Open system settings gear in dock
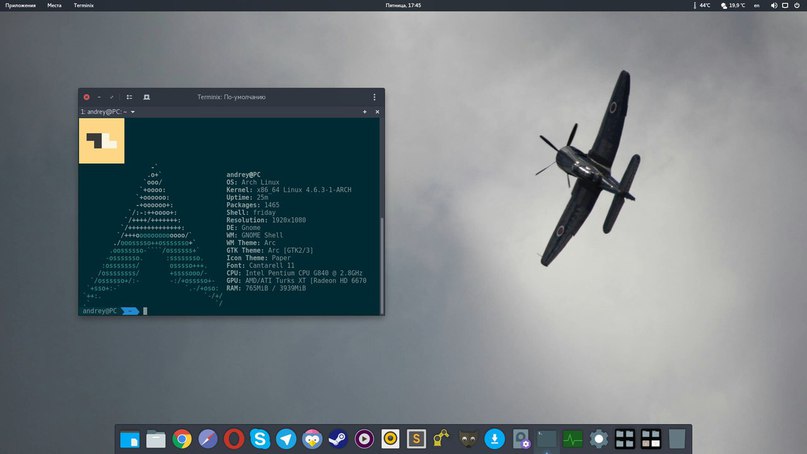 point(599,440)
